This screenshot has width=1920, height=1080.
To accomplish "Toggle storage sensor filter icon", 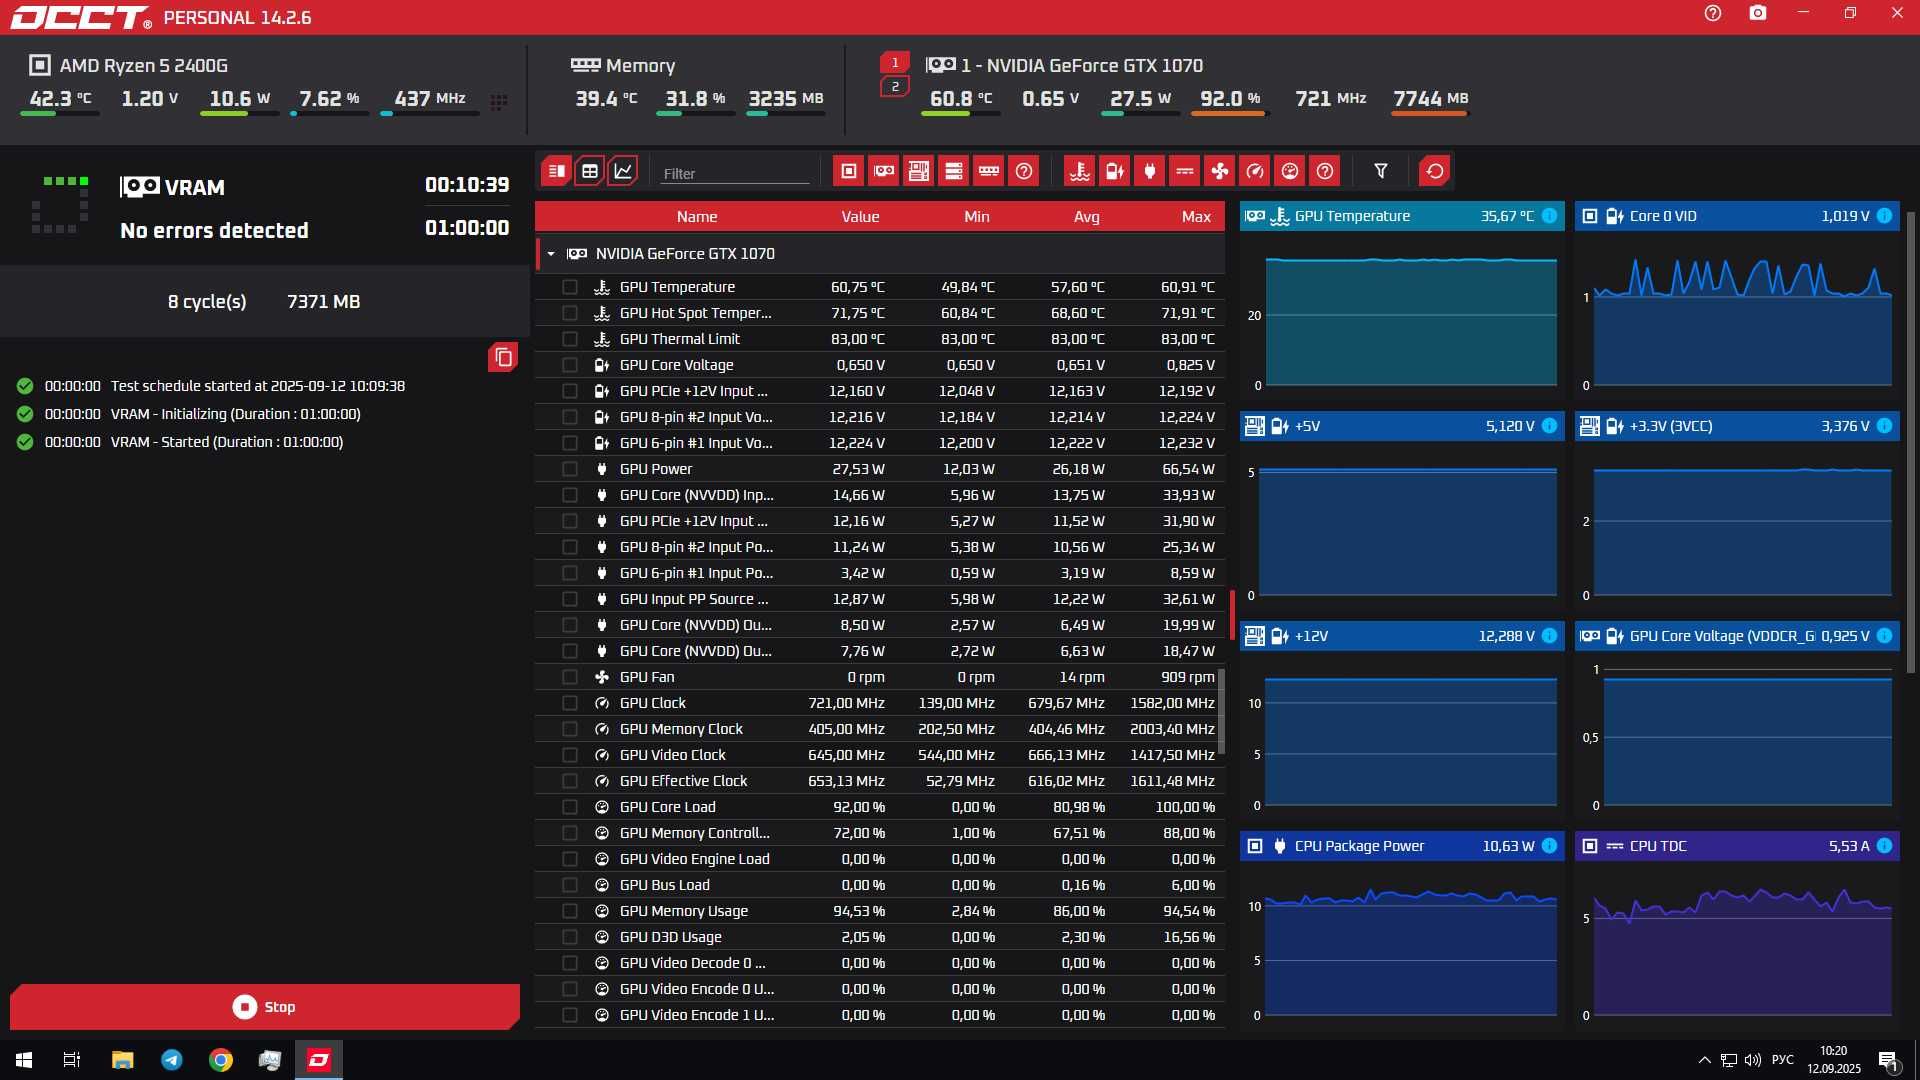I will click(x=954, y=171).
